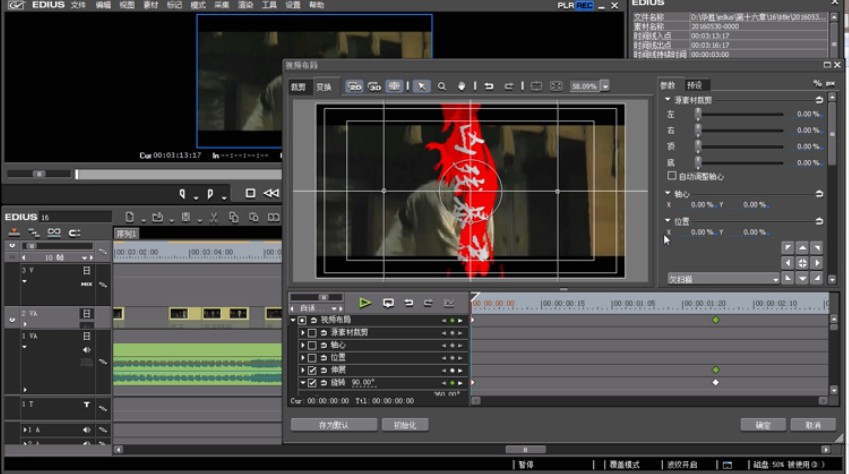This screenshot has height=474, width=849.
Task: Collapse the 源素材裁剪 section in parameters
Action: tap(667, 100)
